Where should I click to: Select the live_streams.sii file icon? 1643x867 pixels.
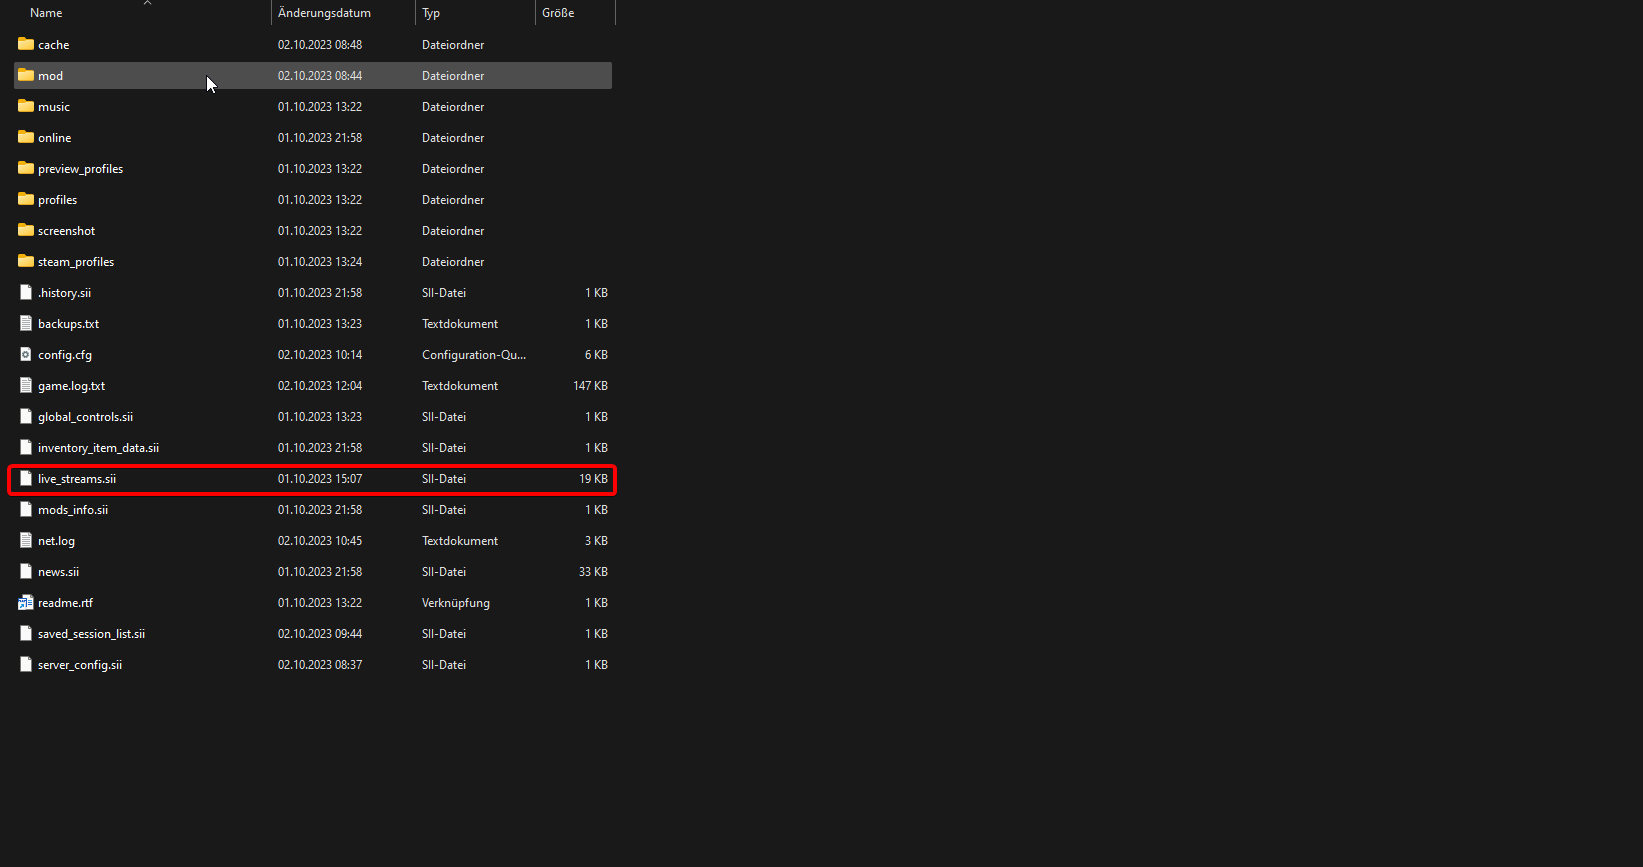(x=26, y=478)
